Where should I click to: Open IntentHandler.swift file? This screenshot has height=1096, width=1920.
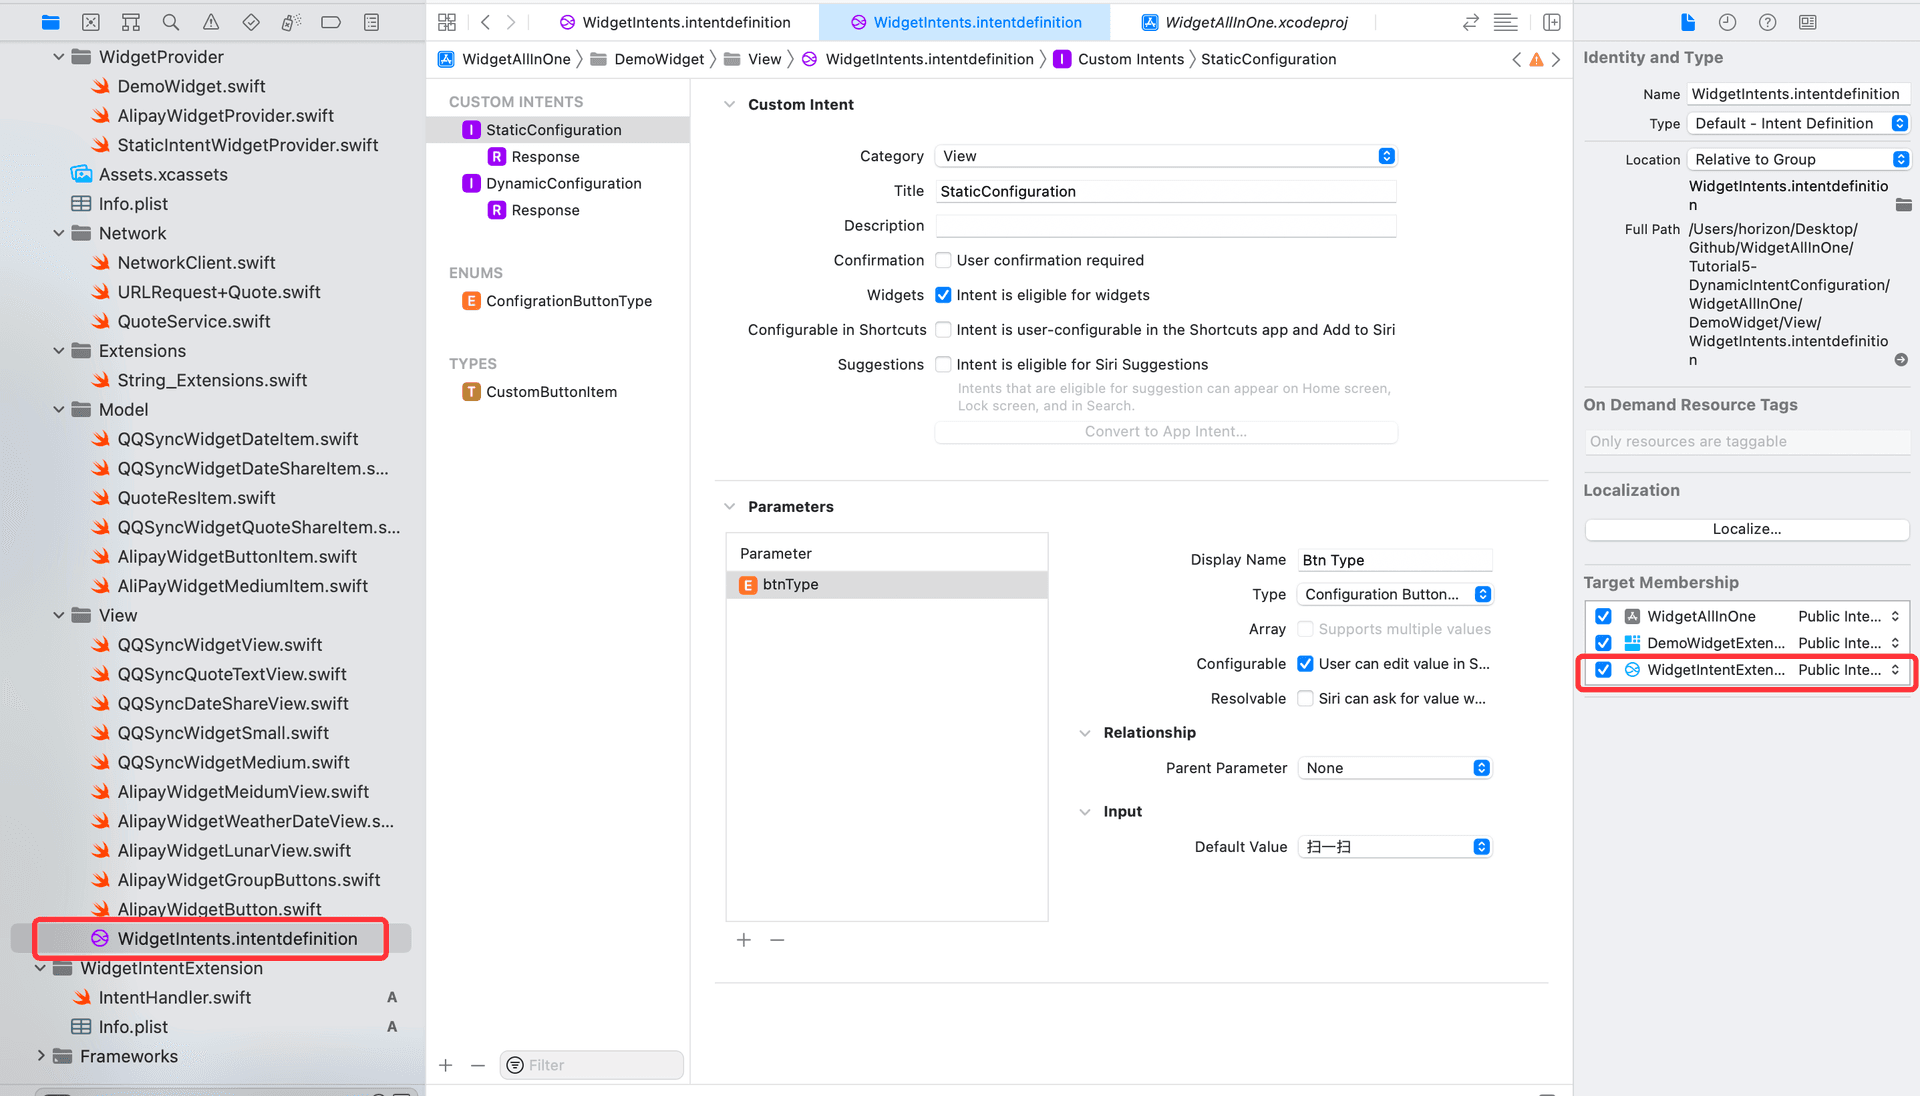(x=173, y=997)
